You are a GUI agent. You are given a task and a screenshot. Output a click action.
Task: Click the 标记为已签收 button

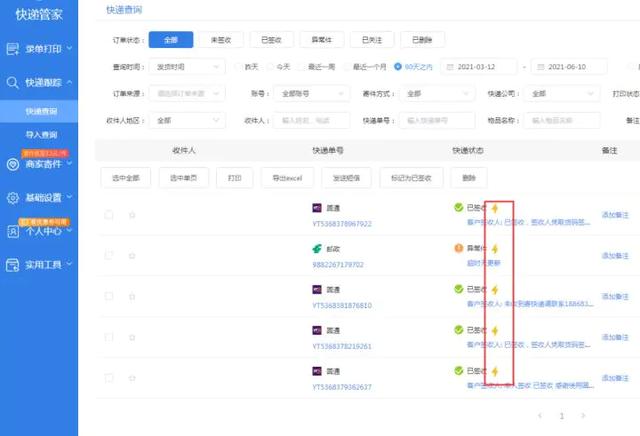pos(411,178)
